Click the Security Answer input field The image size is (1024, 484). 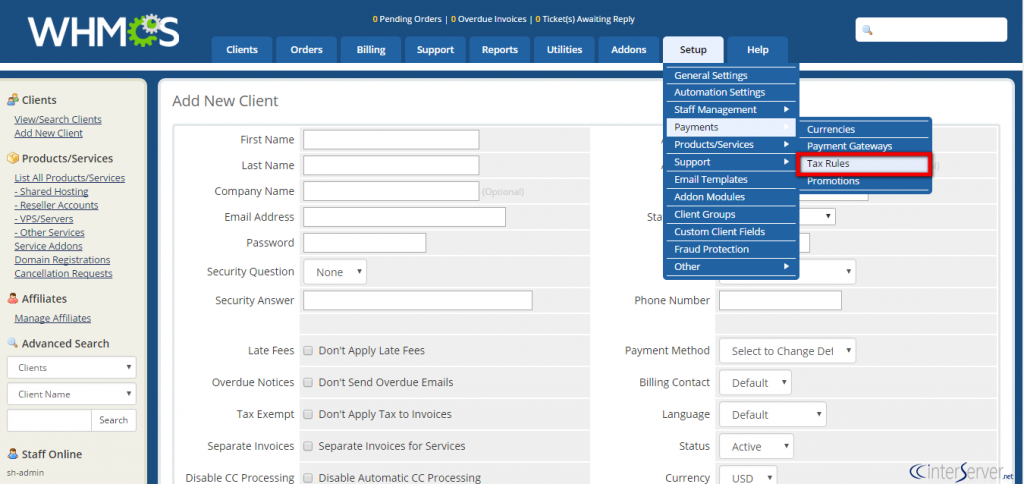pyautogui.click(x=418, y=300)
